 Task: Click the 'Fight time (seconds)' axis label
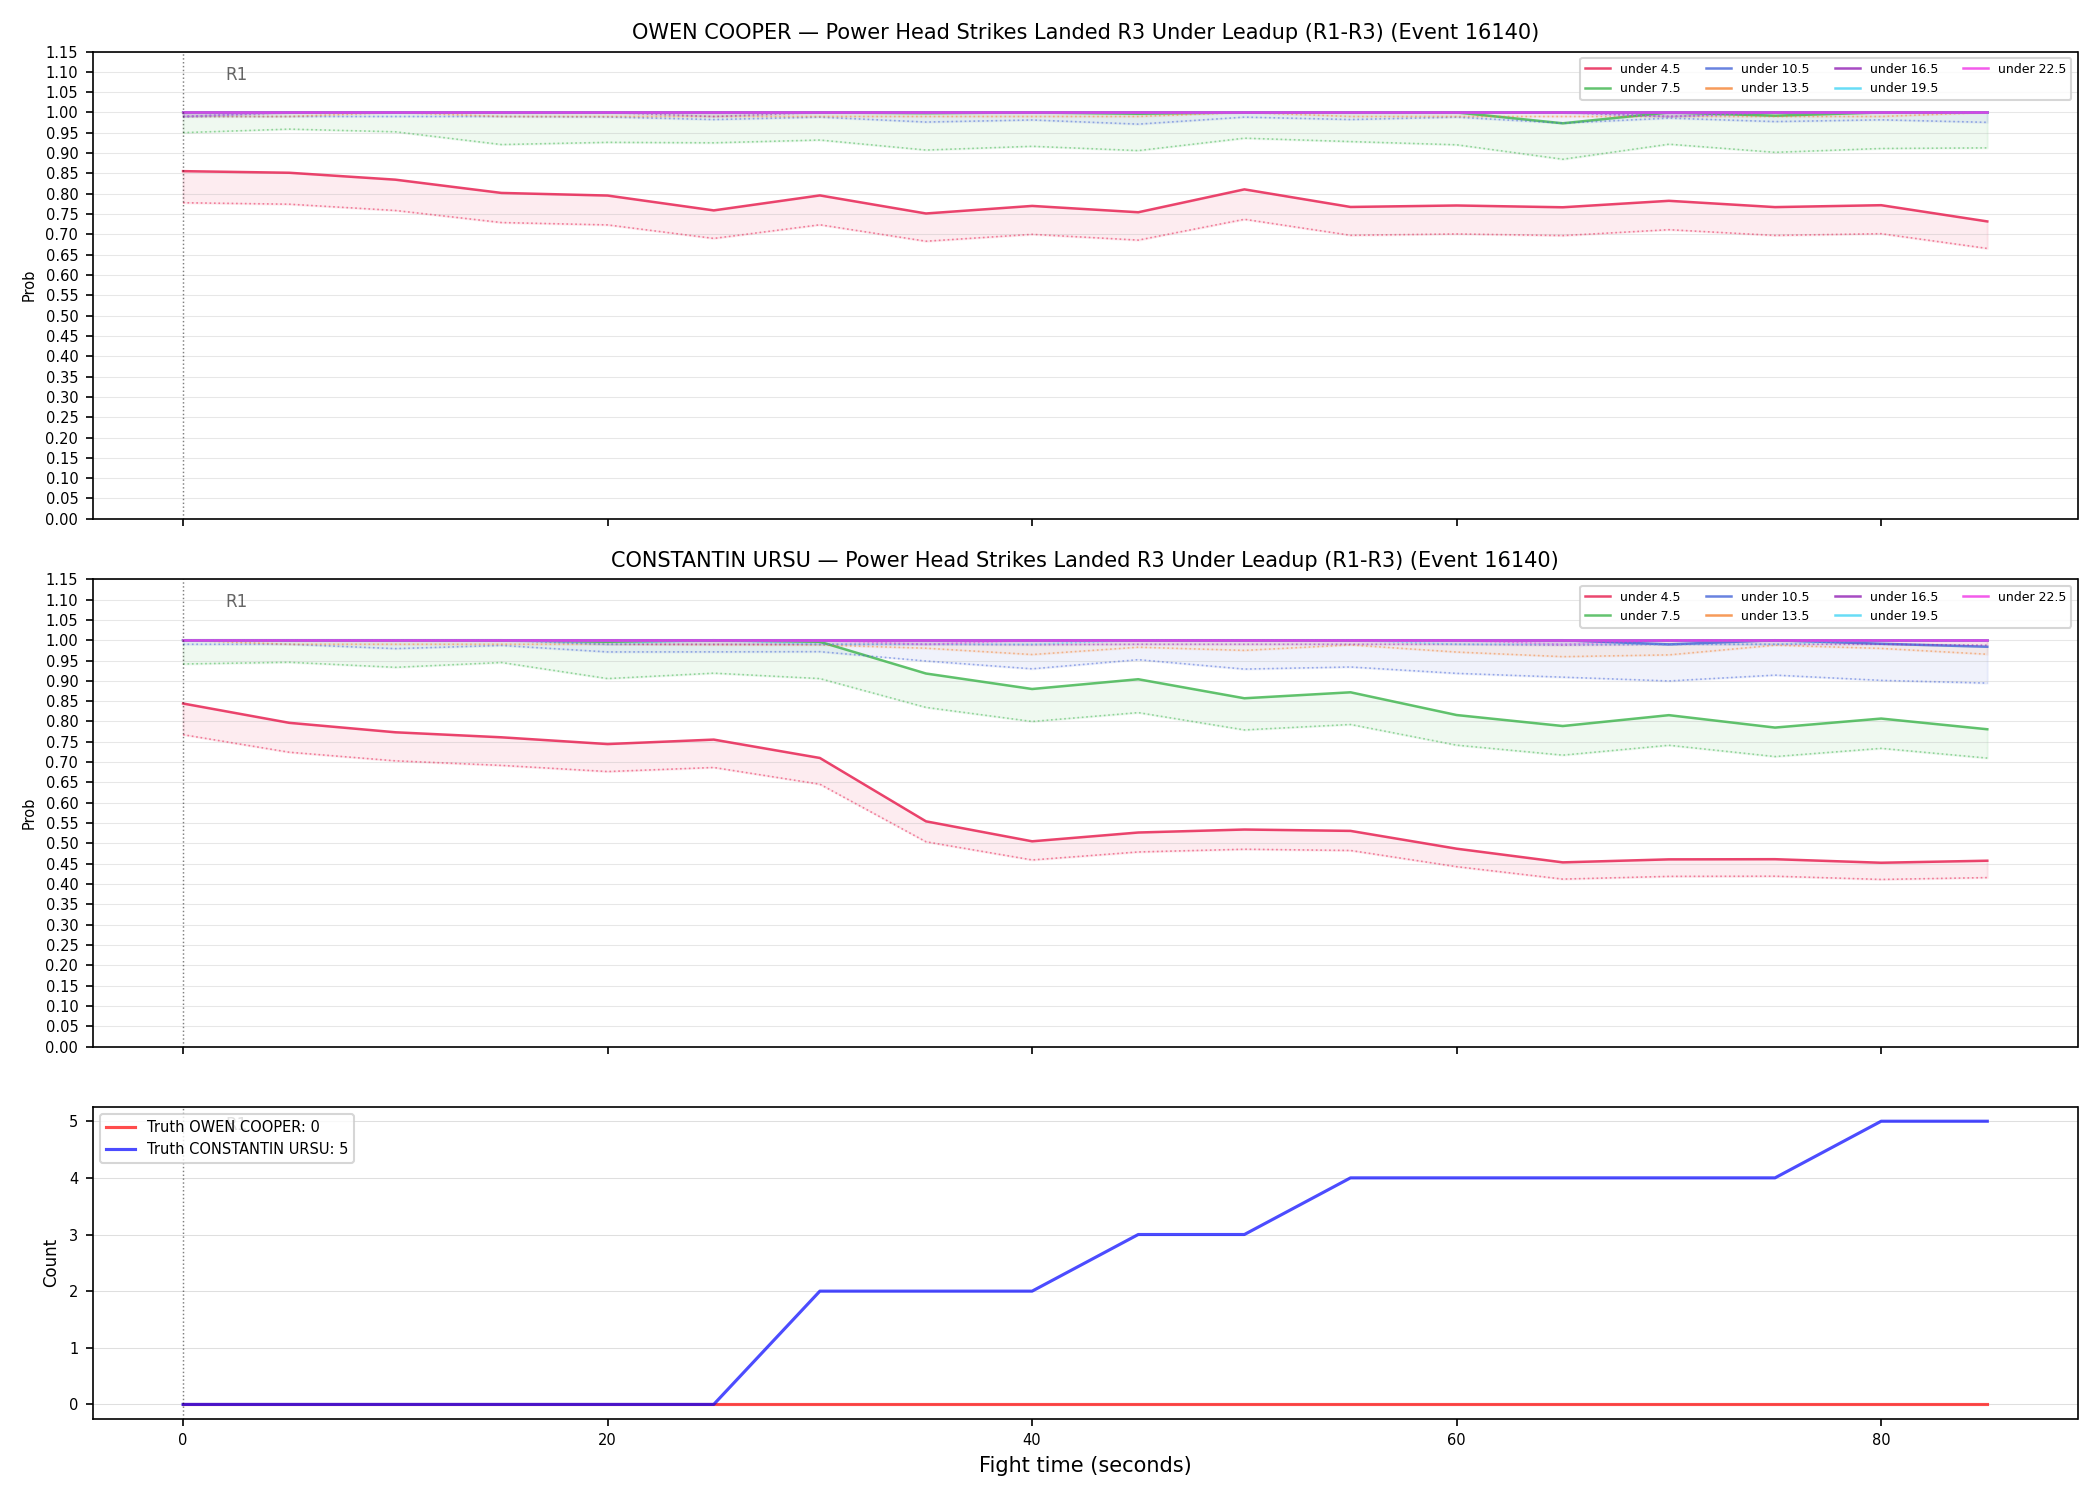tap(1085, 1465)
